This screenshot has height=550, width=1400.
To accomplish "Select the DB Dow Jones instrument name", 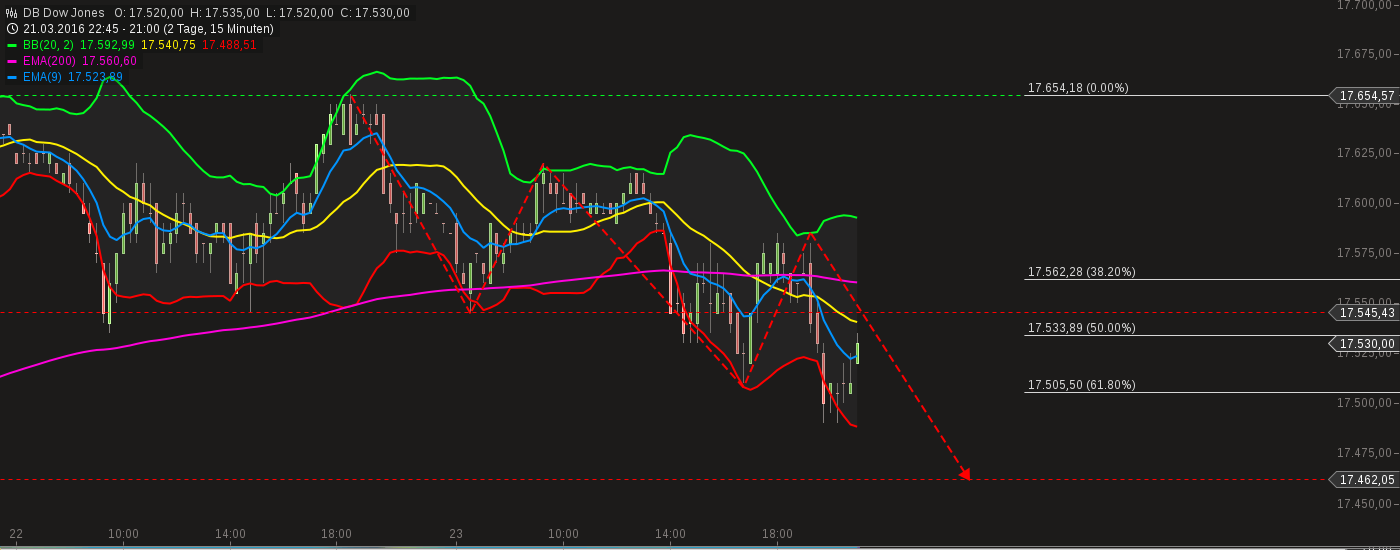I will click(63, 13).
